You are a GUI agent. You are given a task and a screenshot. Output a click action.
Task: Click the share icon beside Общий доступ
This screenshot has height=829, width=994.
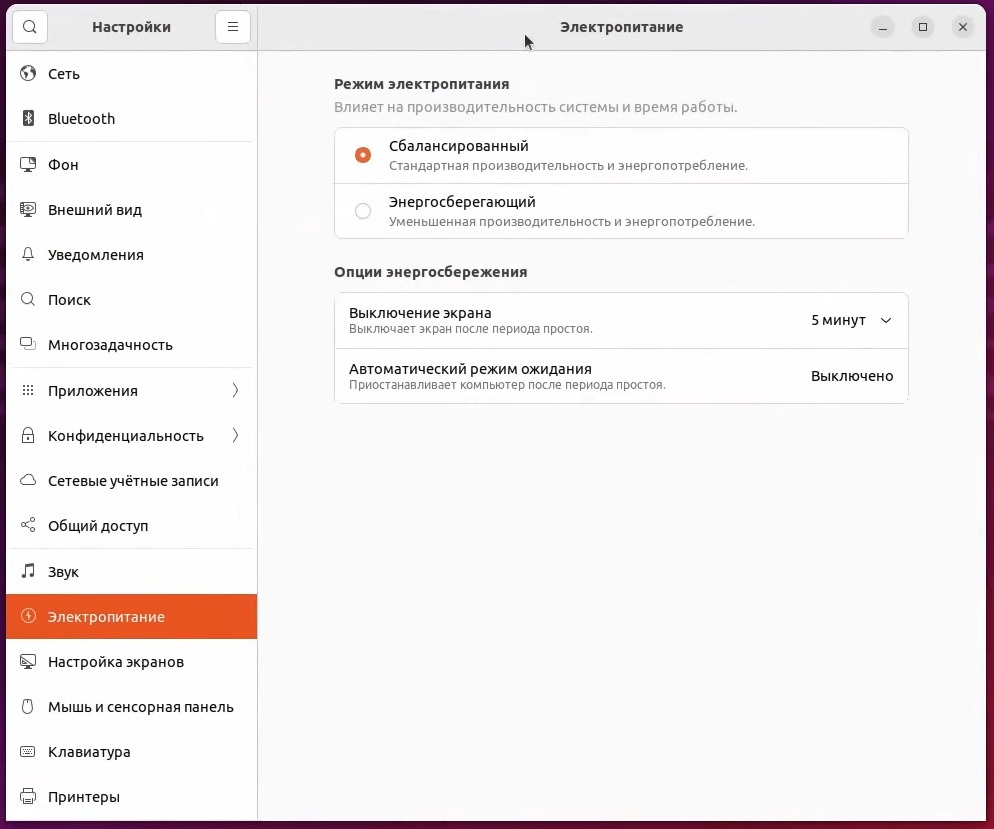[x=28, y=525]
